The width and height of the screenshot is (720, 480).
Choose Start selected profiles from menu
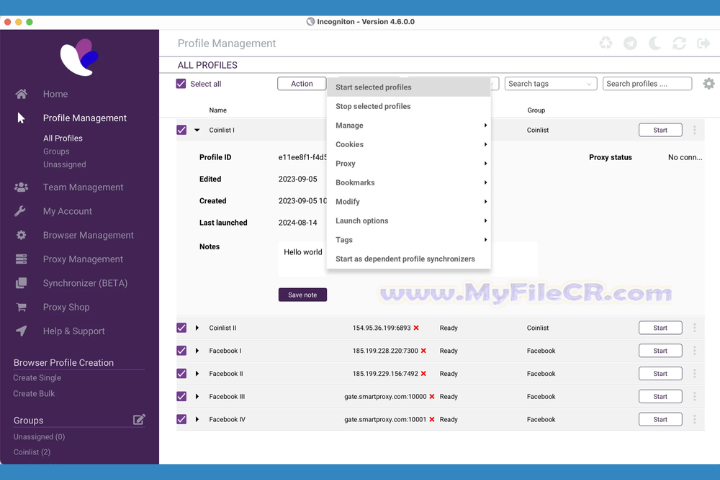409,87
